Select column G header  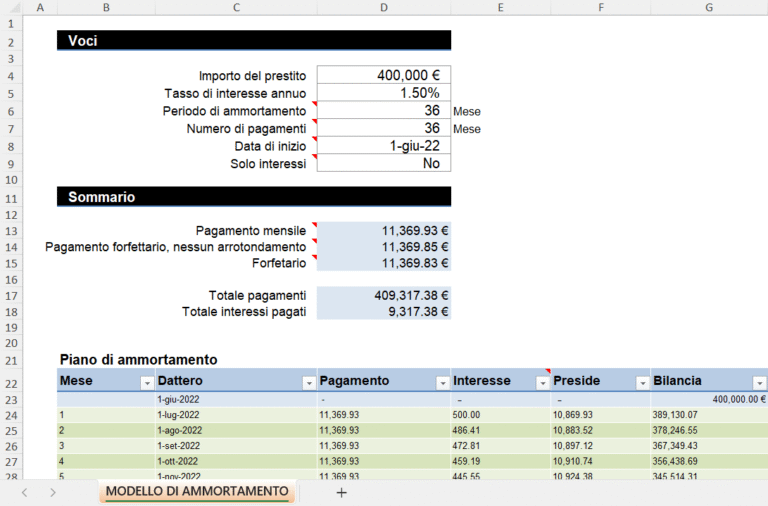(709, 7)
